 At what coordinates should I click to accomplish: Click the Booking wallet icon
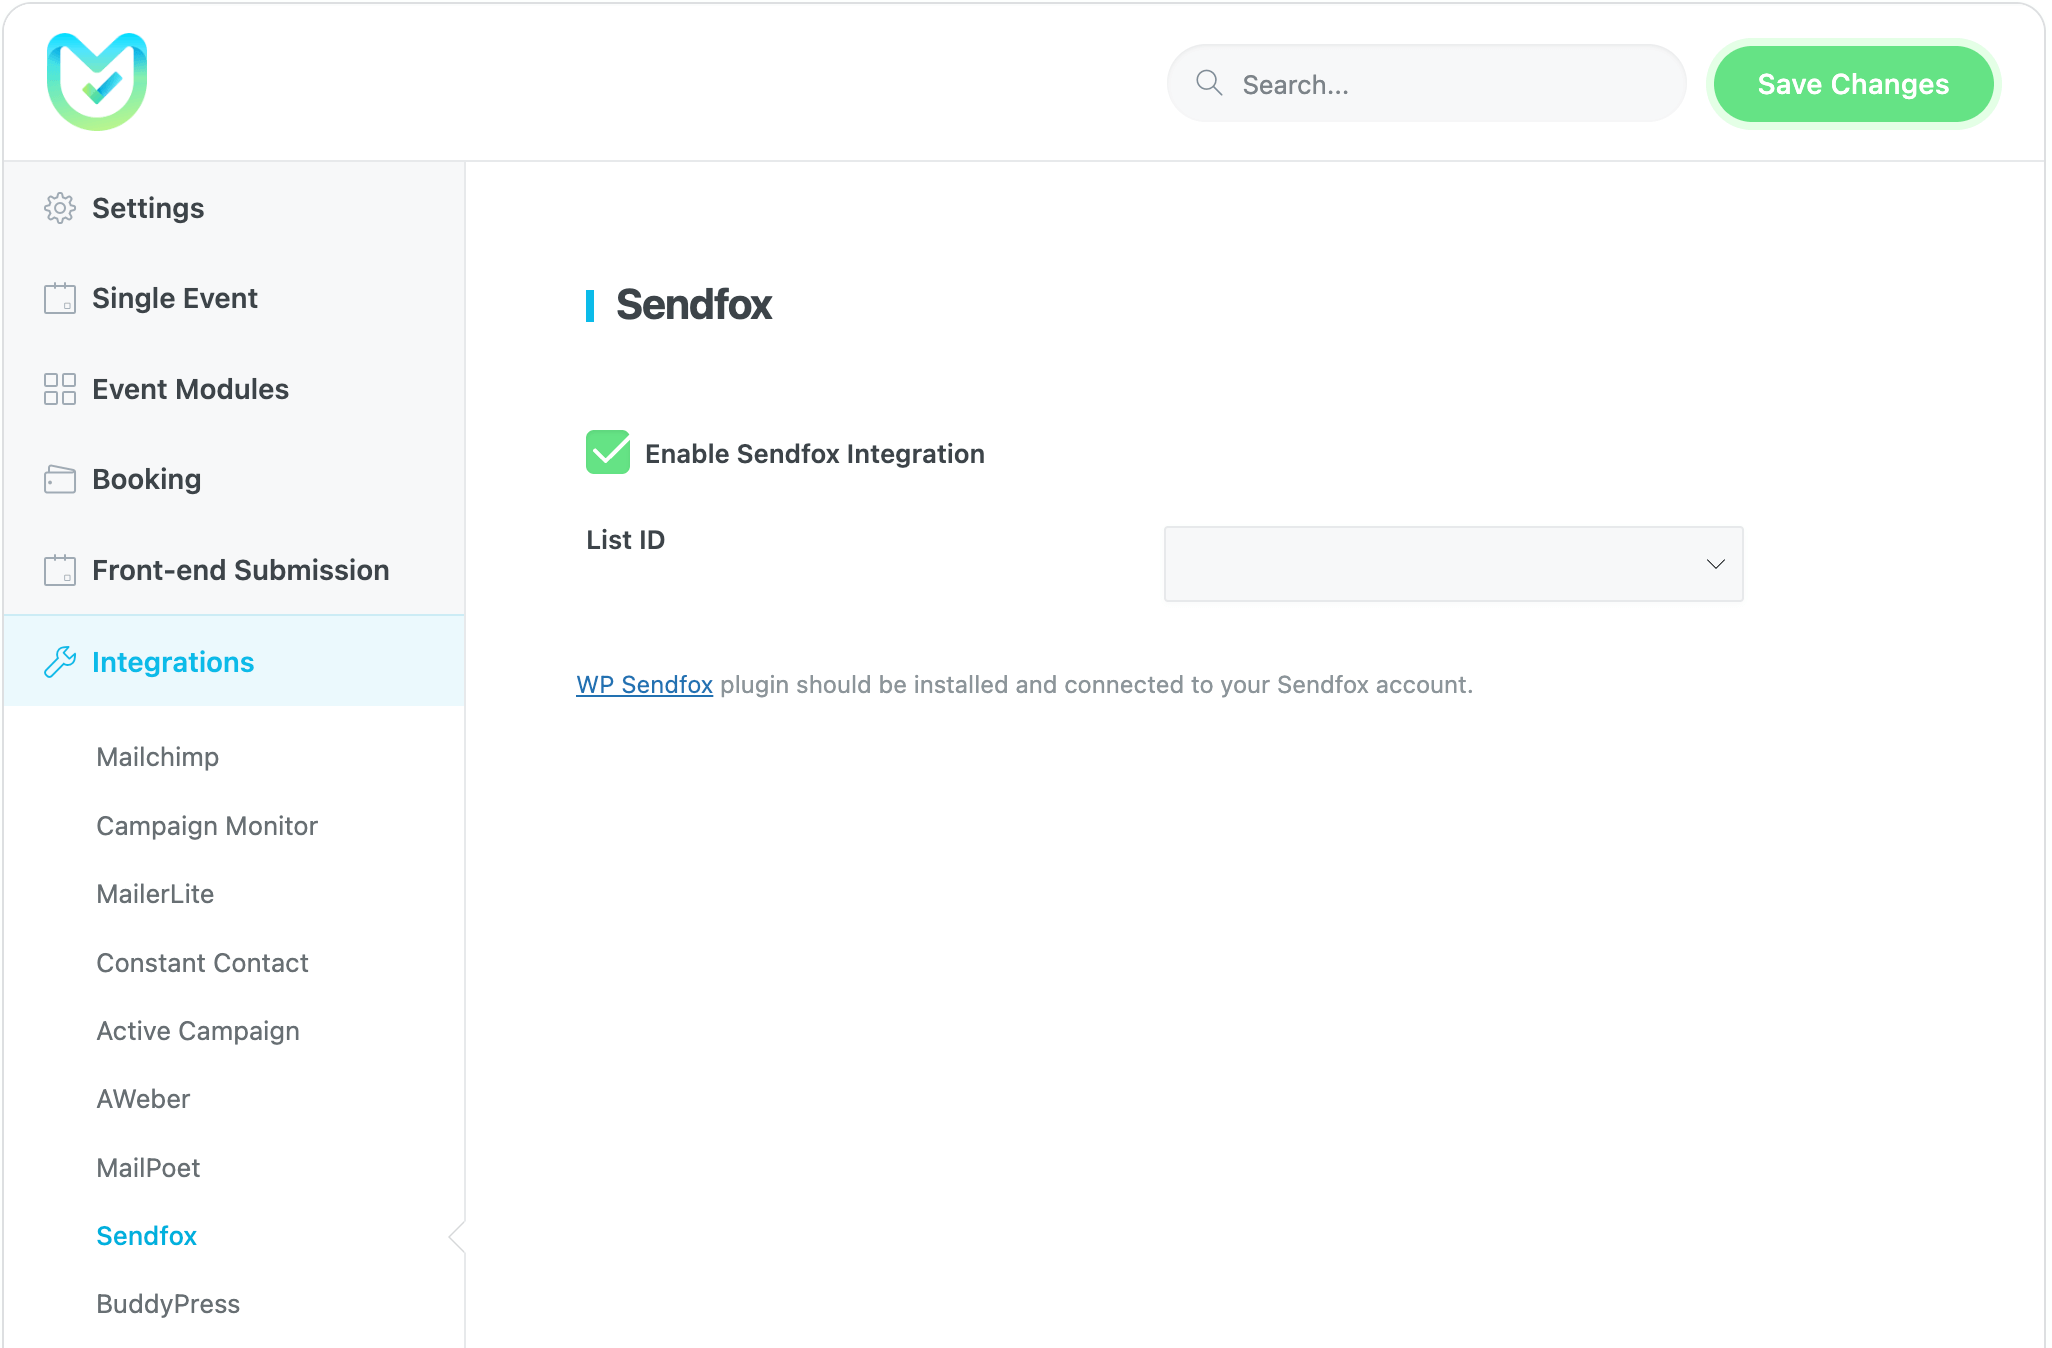pos(60,479)
